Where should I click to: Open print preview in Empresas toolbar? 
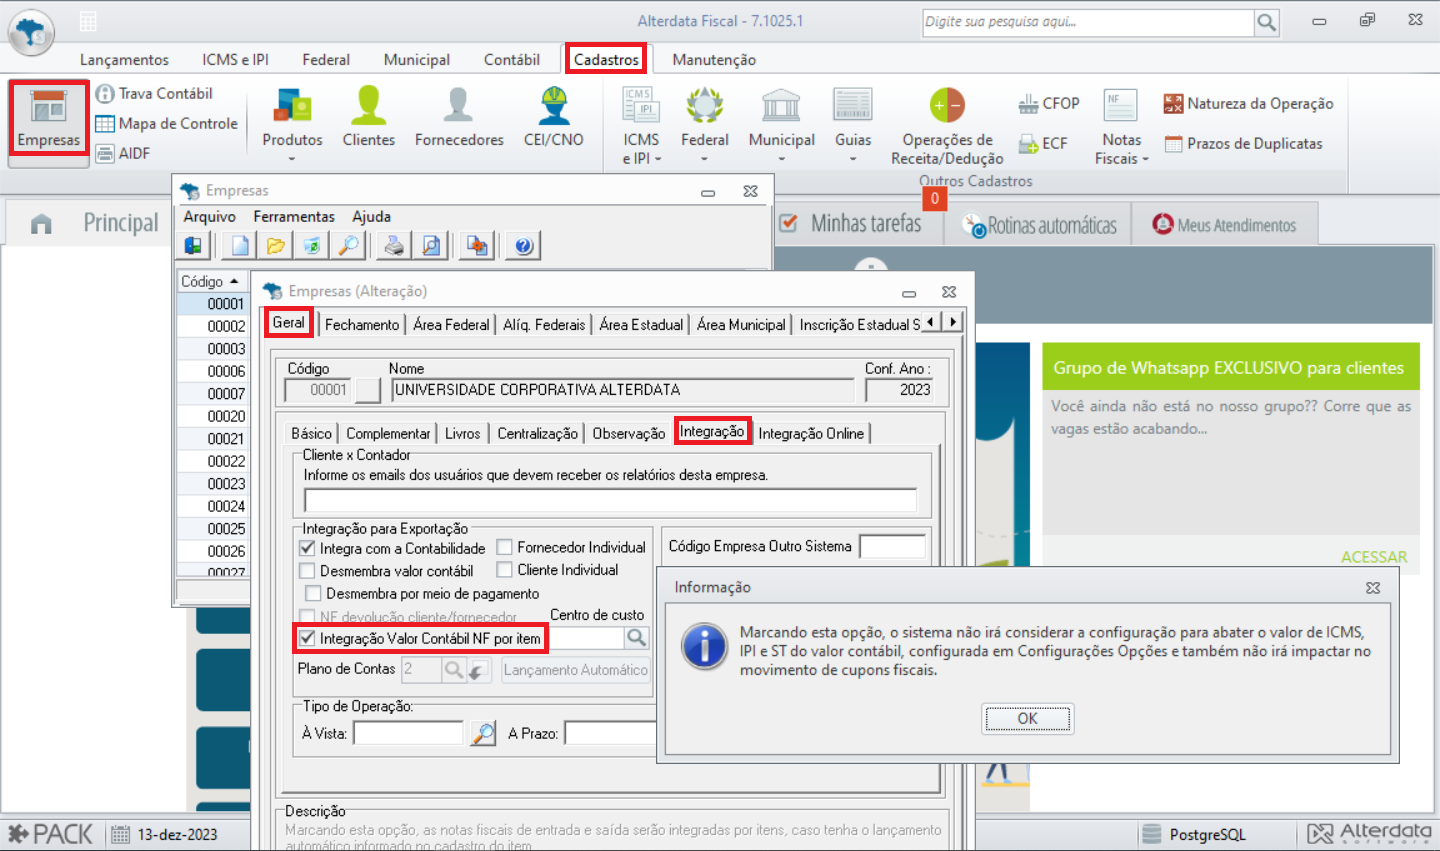[x=431, y=245]
